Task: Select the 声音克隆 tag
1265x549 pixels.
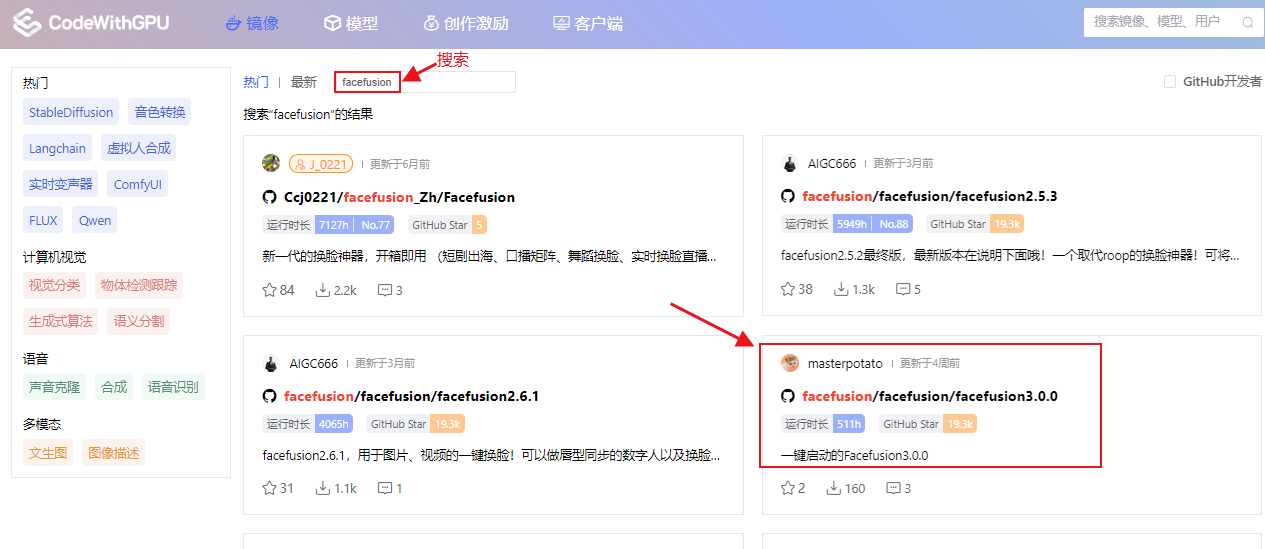Action: [54, 387]
